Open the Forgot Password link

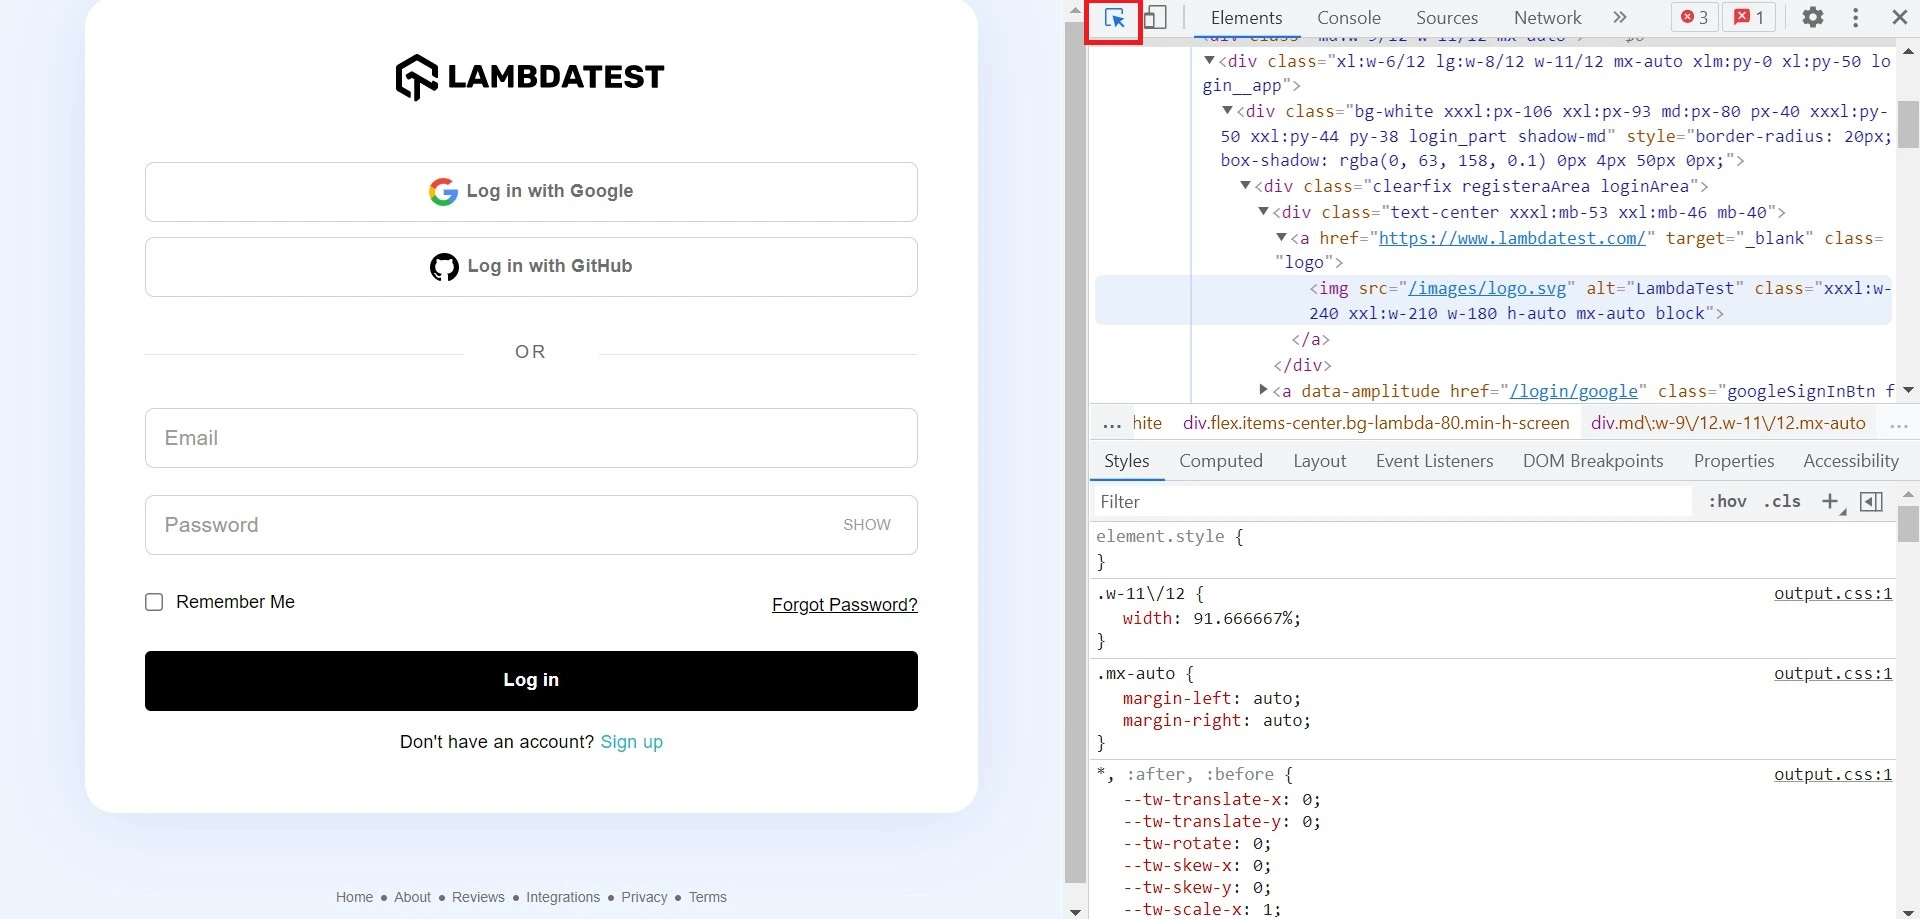pos(844,605)
